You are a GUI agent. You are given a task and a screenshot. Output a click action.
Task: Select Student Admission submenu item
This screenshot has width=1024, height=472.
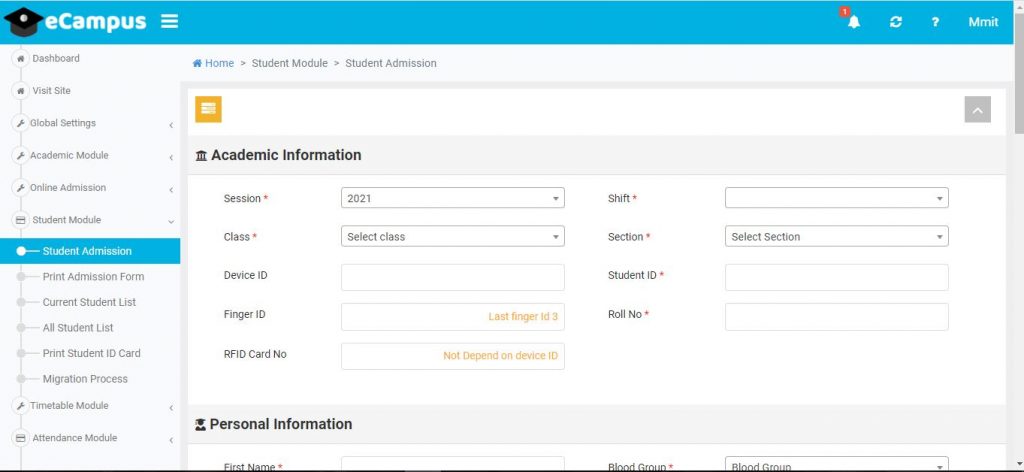[90, 251]
